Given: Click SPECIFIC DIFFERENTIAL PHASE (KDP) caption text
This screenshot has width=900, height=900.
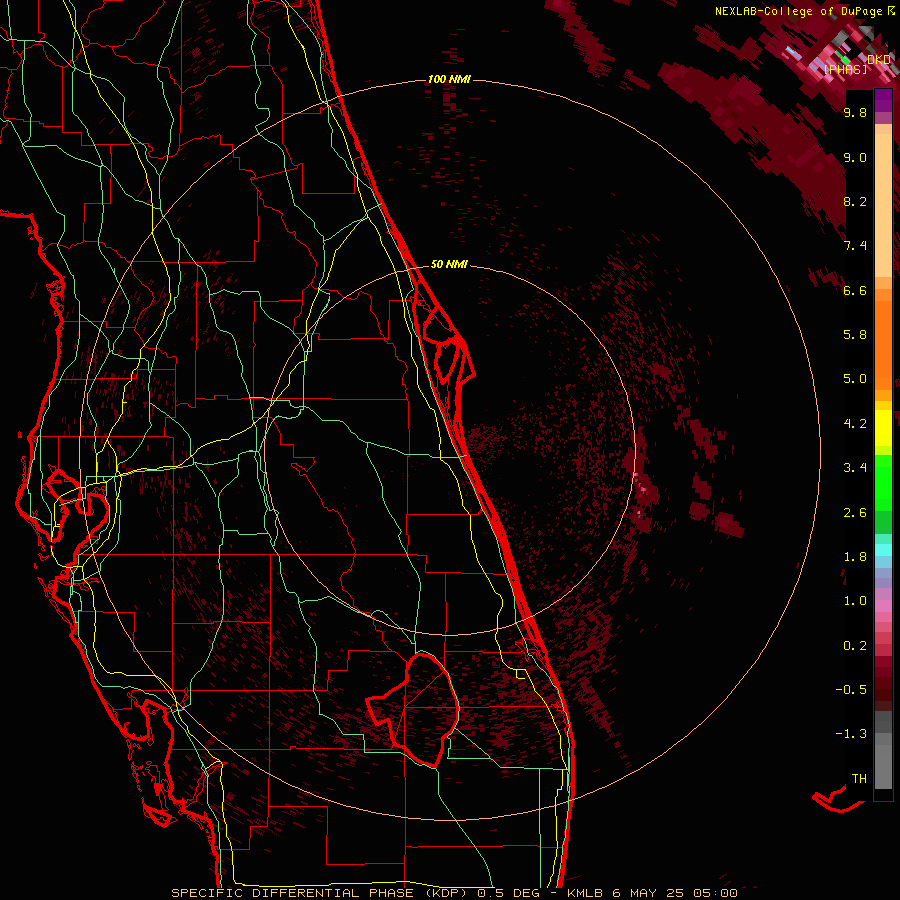Looking at the screenshot, I should click(x=319, y=893).
